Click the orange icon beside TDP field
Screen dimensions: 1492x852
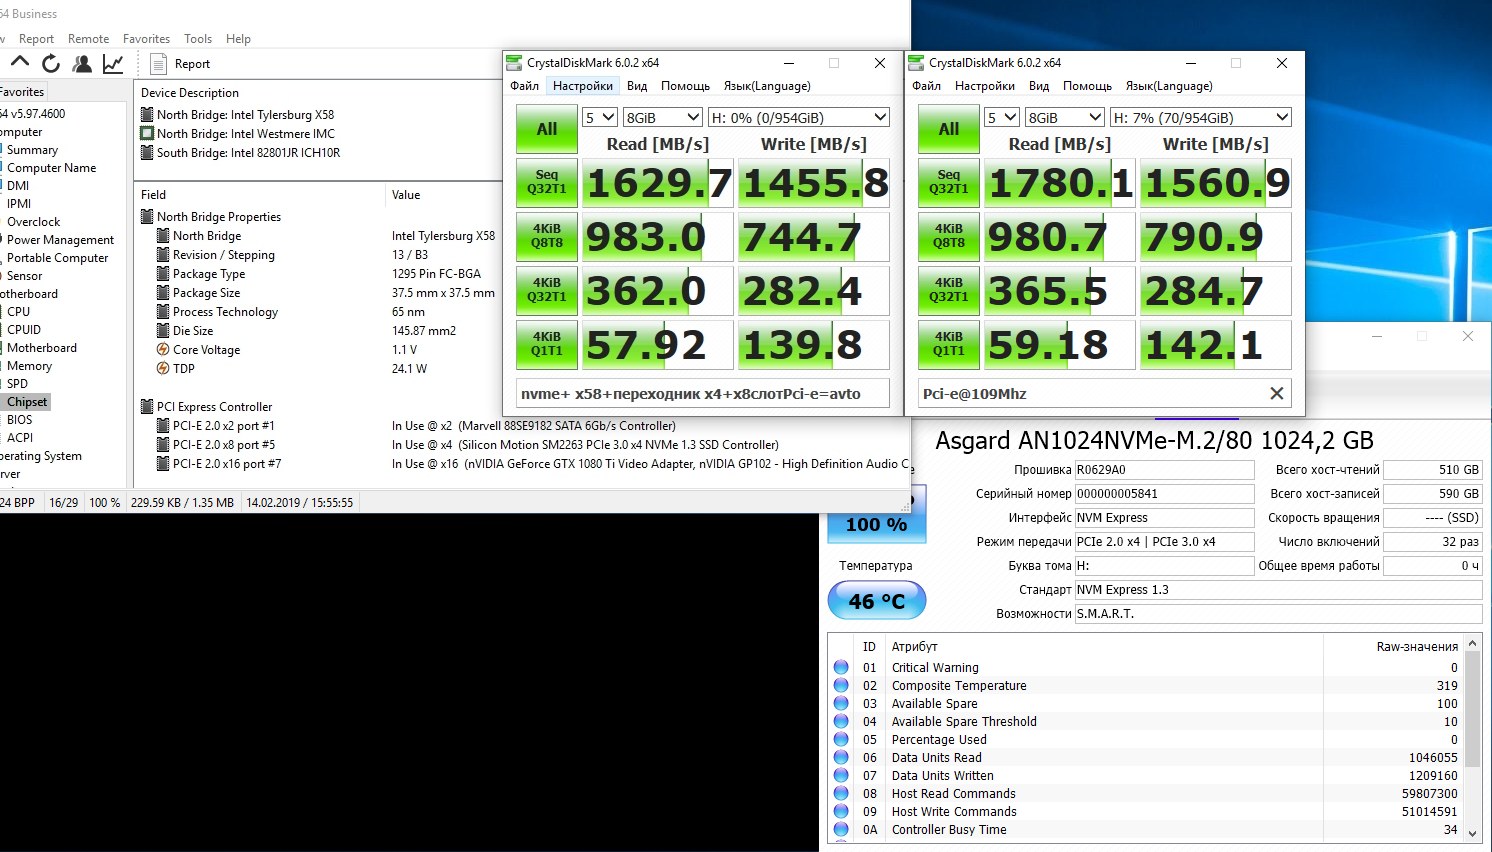pyautogui.click(x=163, y=369)
